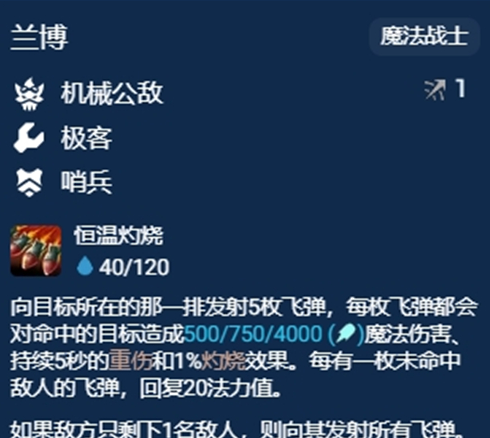Screen dimensions: 490x438
Task: Click the highlighted 灼烧 keyword
Action: (224, 360)
